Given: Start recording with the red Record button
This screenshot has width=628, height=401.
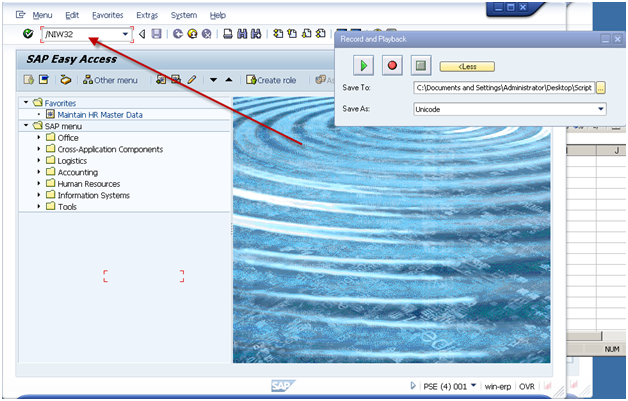Looking at the screenshot, I should [x=392, y=65].
